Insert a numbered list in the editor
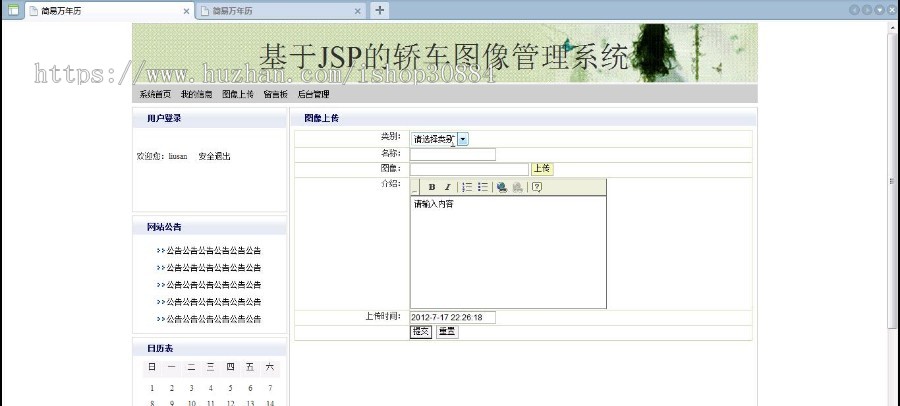The height and width of the screenshot is (406, 900). tap(467, 187)
